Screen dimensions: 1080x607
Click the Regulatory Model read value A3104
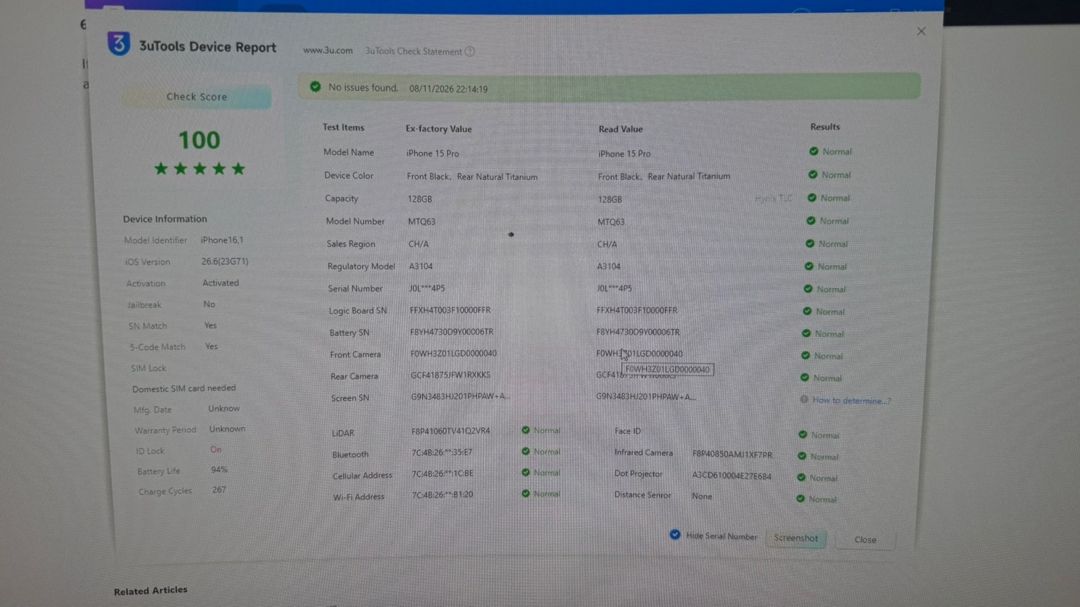609,266
